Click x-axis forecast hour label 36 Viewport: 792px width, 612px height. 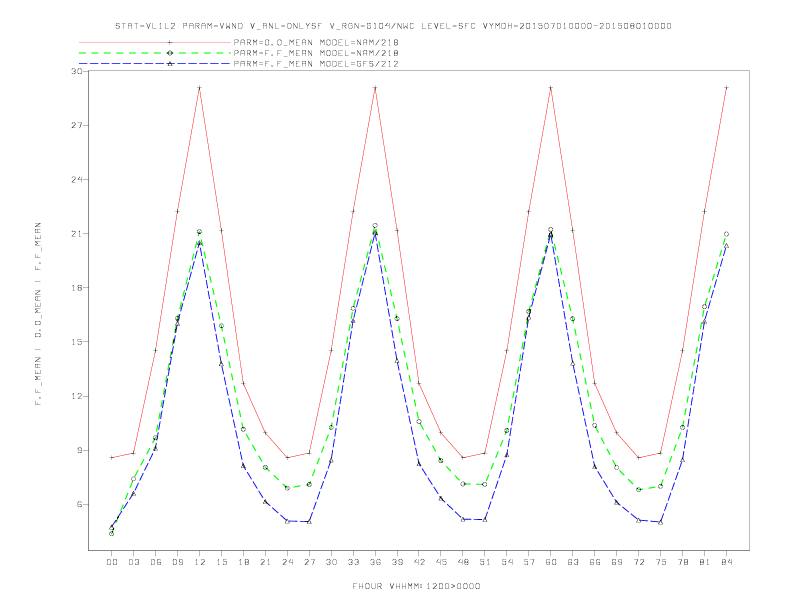375,562
